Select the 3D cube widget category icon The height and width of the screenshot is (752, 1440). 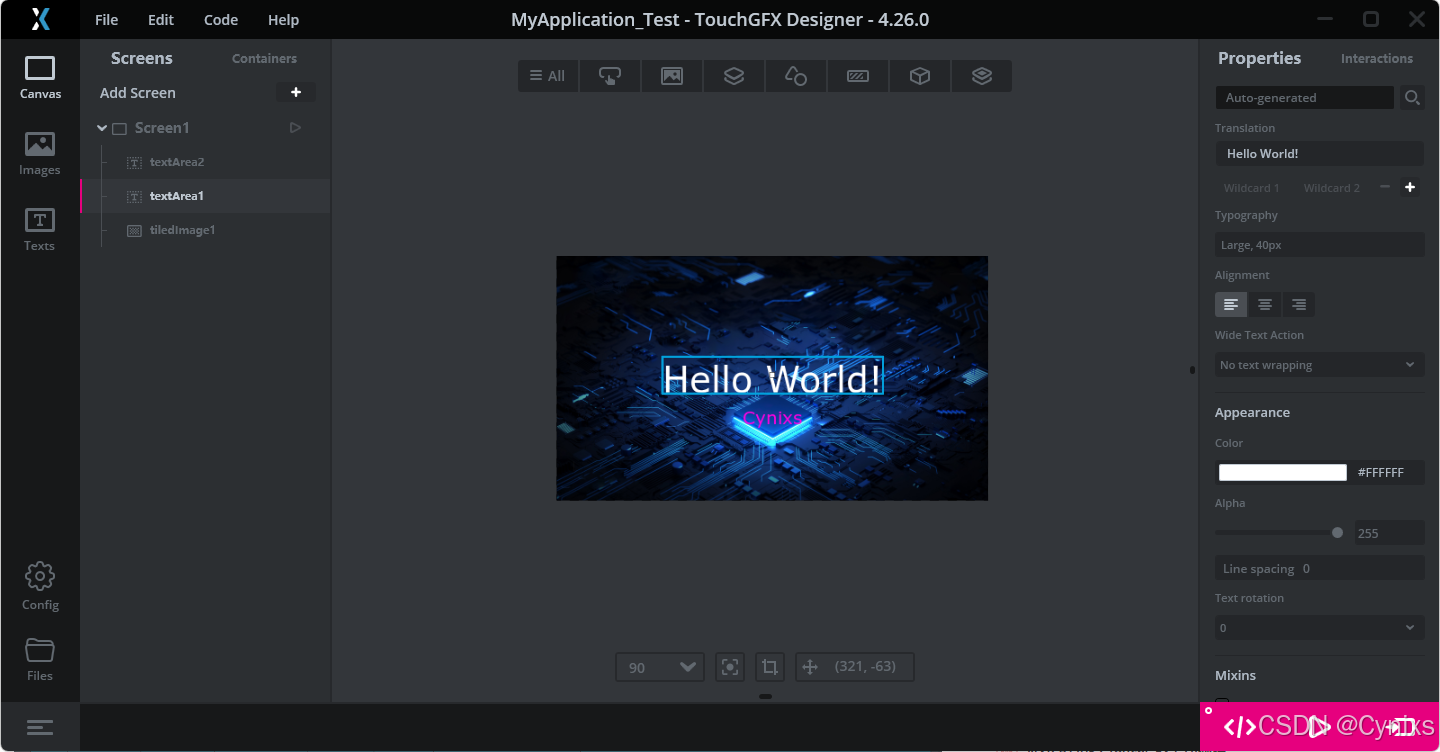920,76
